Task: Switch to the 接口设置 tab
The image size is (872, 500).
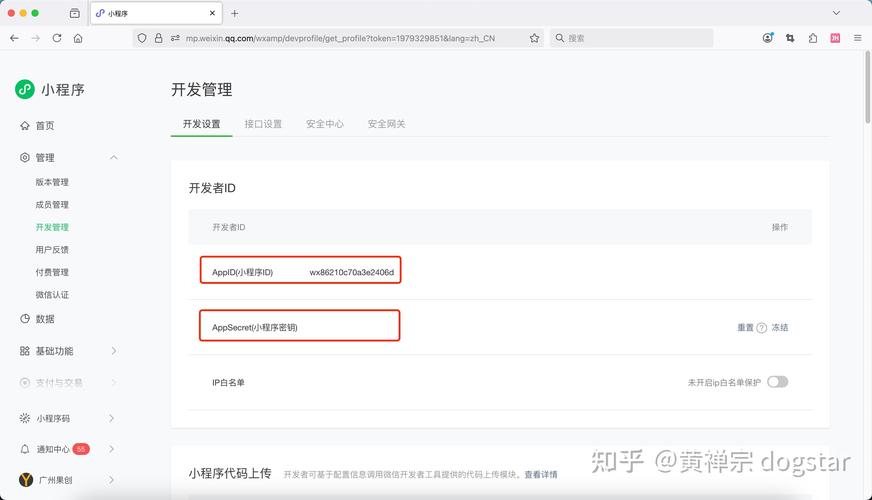Action: [x=263, y=124]
